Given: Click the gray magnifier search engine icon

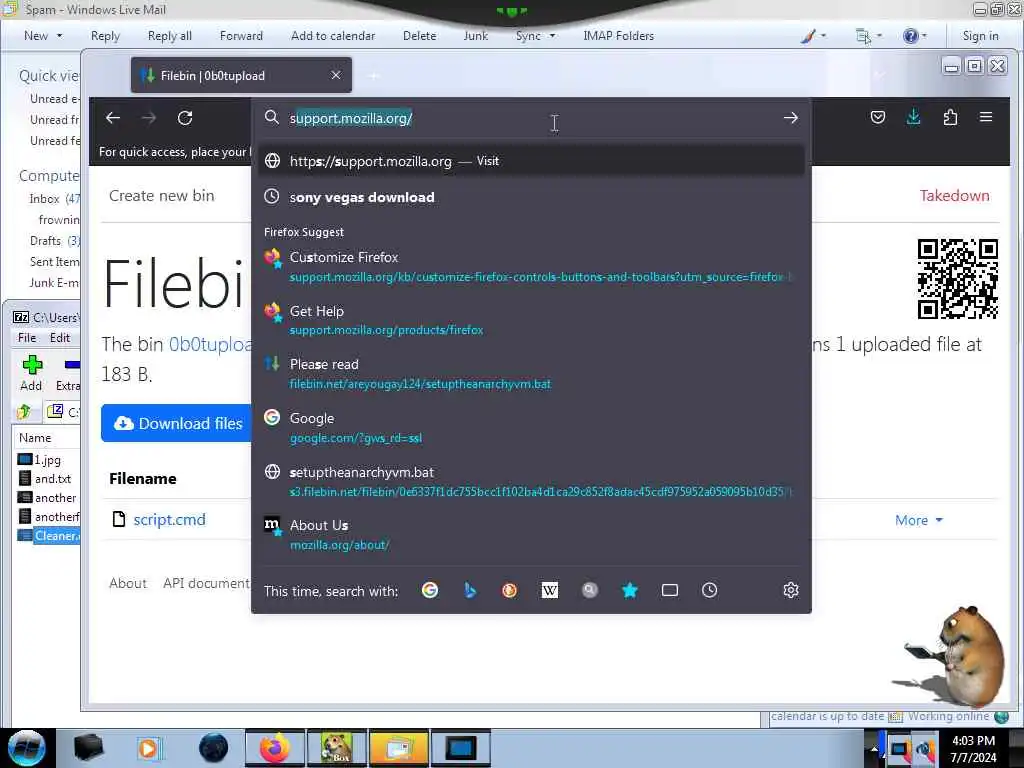Looking at the screenshot, I should [589, 590].
